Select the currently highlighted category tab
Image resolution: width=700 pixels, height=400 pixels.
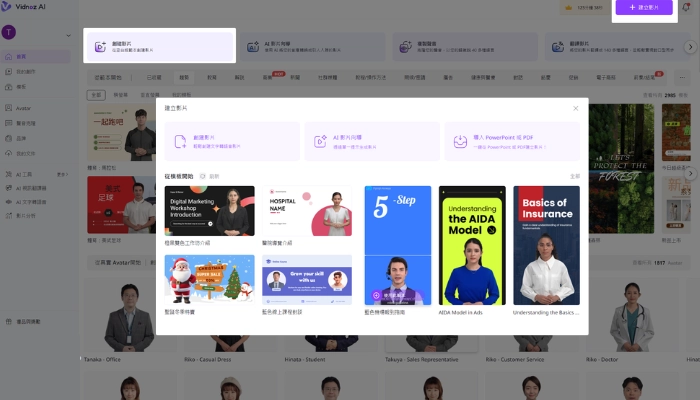tap(184, 77)
